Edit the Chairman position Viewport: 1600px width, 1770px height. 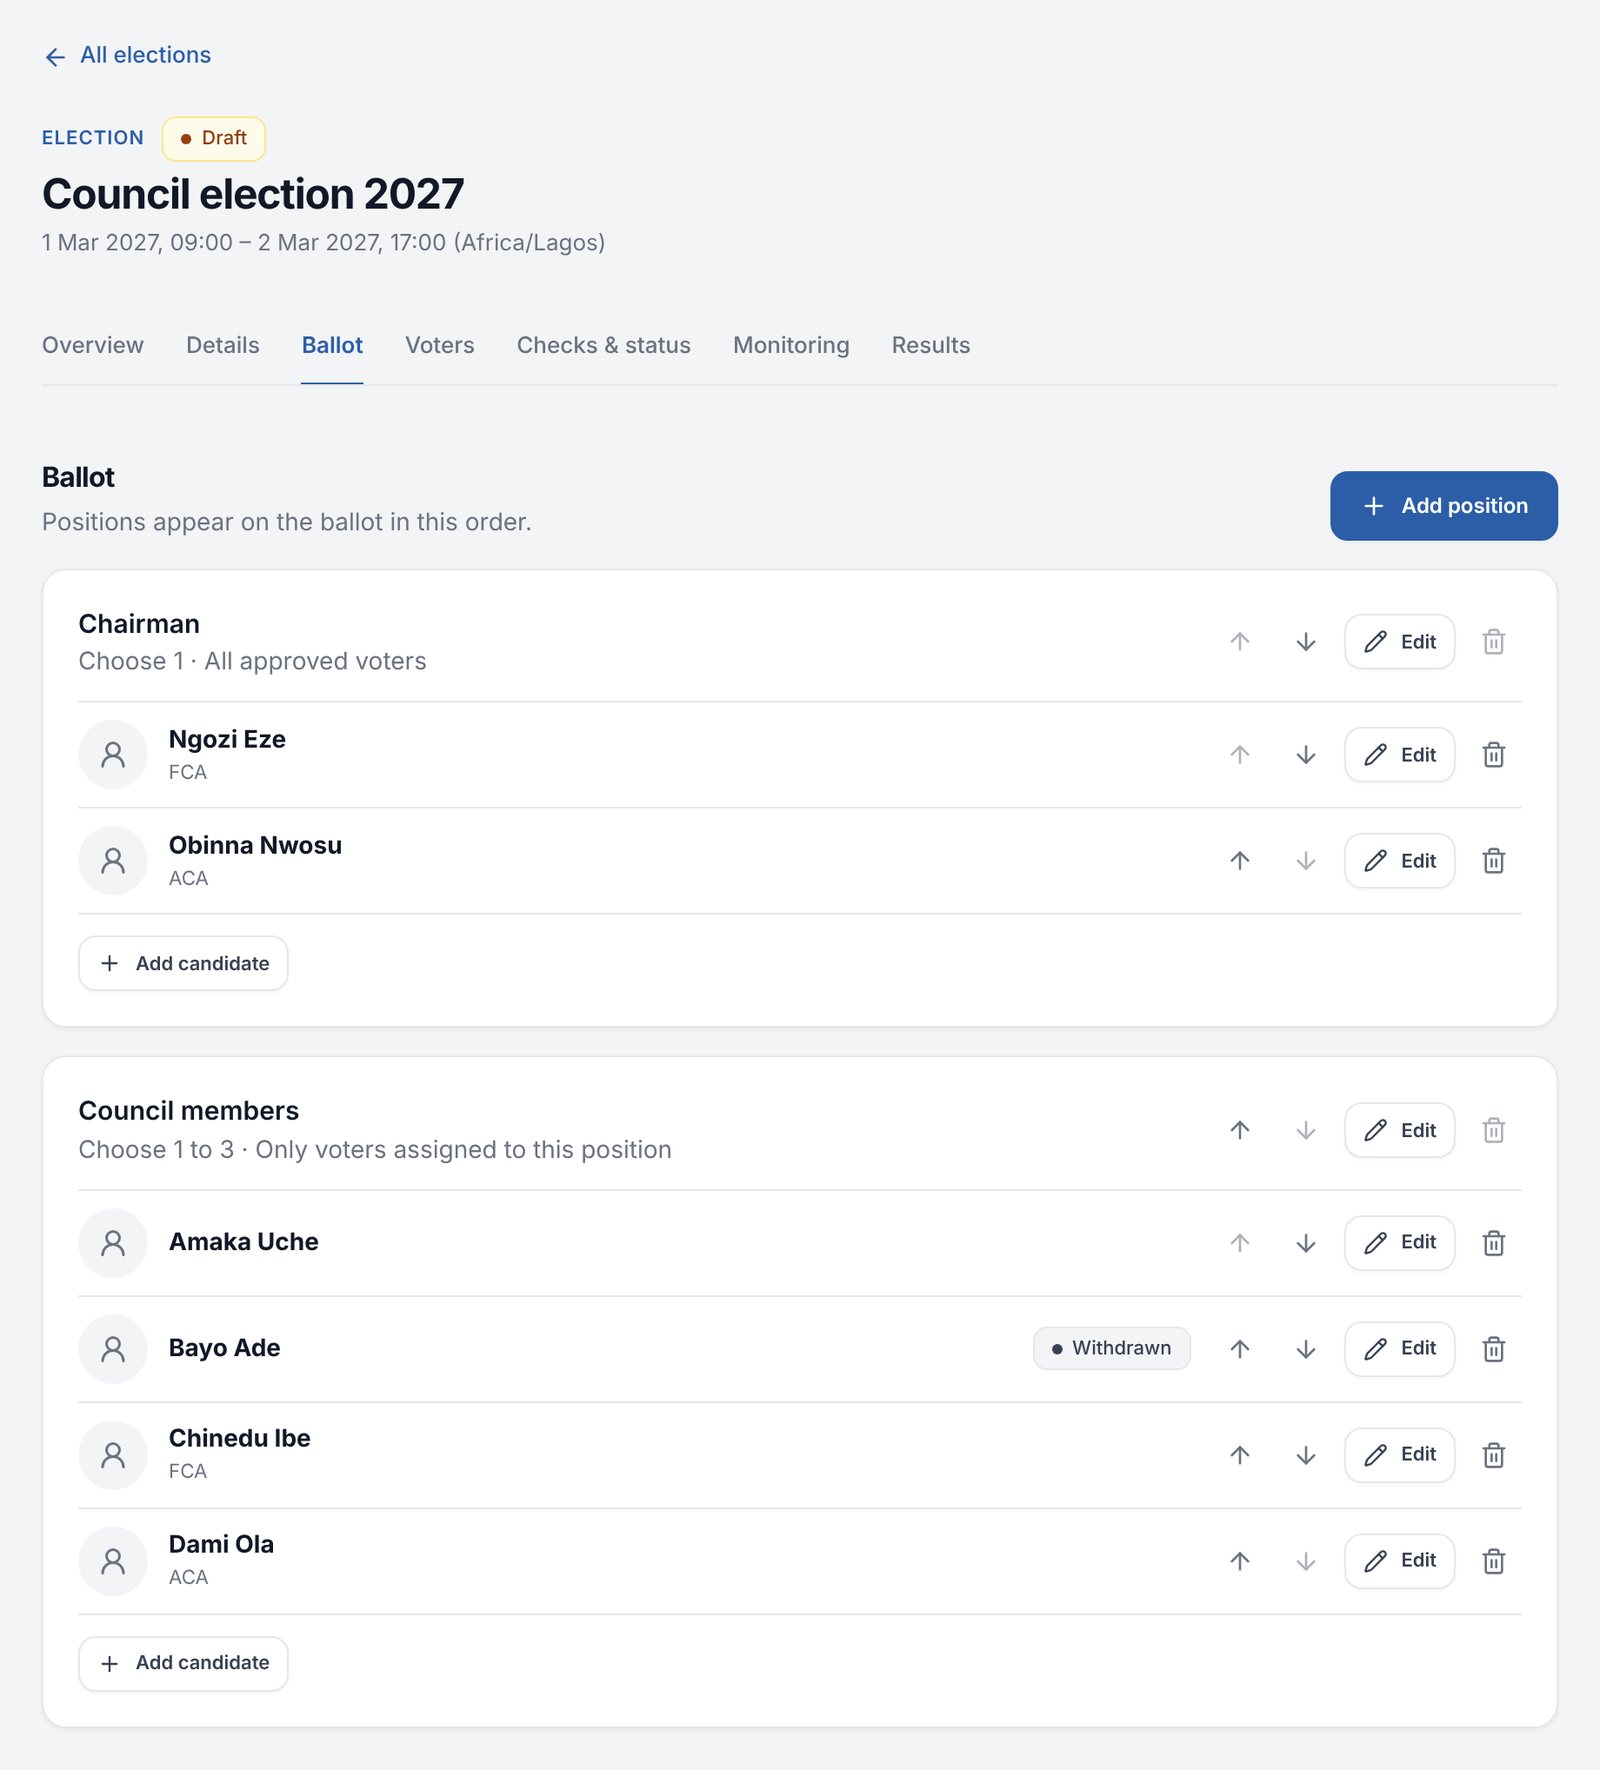1400,642
